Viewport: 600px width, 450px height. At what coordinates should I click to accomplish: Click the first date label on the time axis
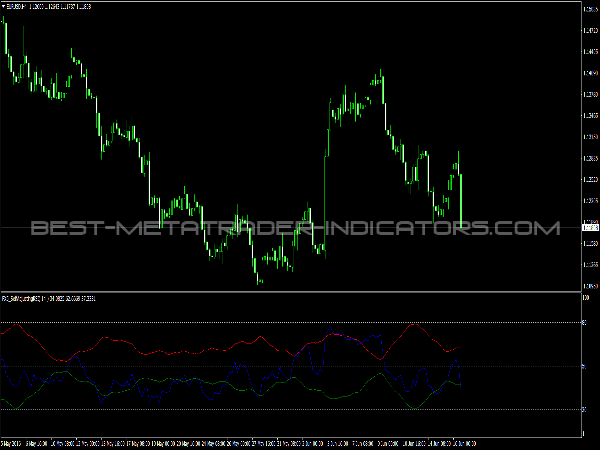11,444
